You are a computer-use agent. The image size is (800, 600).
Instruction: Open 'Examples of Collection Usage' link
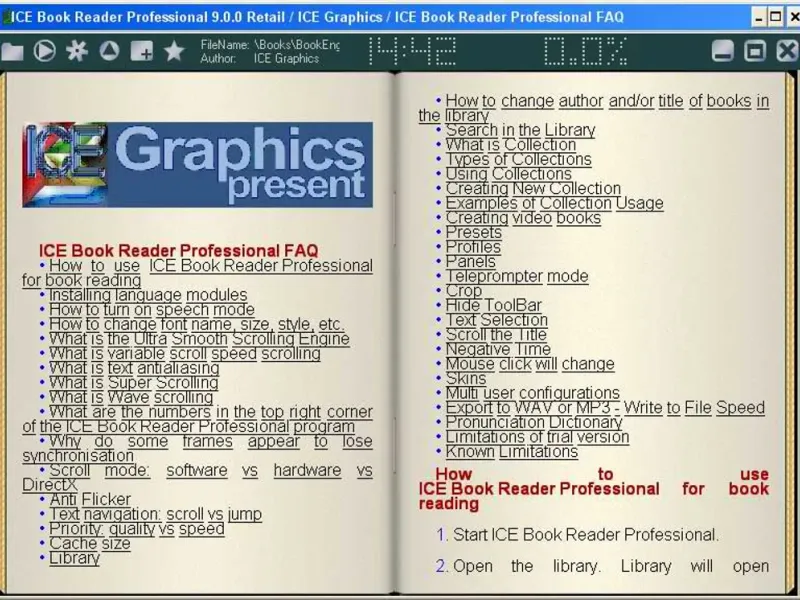pos(555,203)
